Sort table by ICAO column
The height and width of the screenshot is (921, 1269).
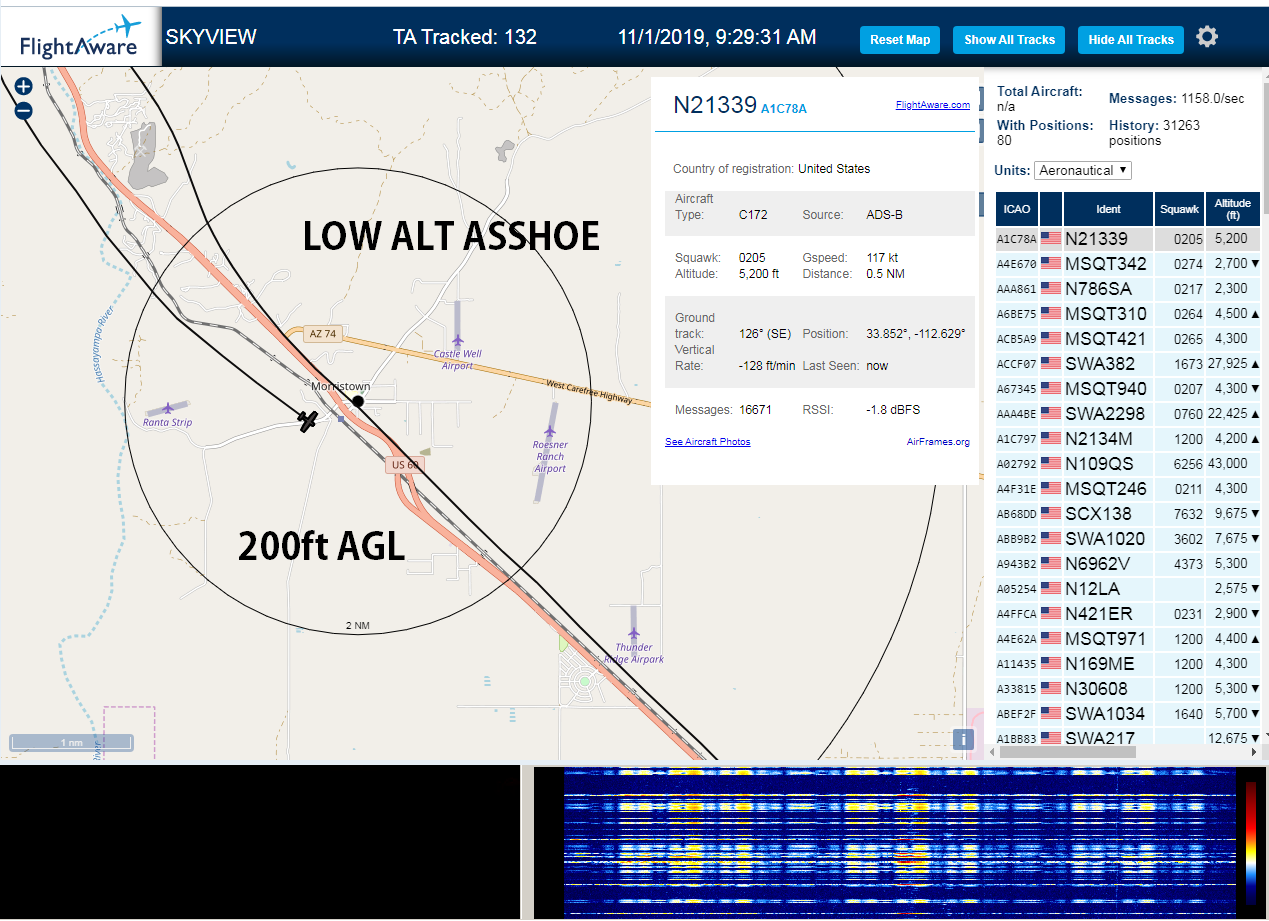(x=1017, y=209)
